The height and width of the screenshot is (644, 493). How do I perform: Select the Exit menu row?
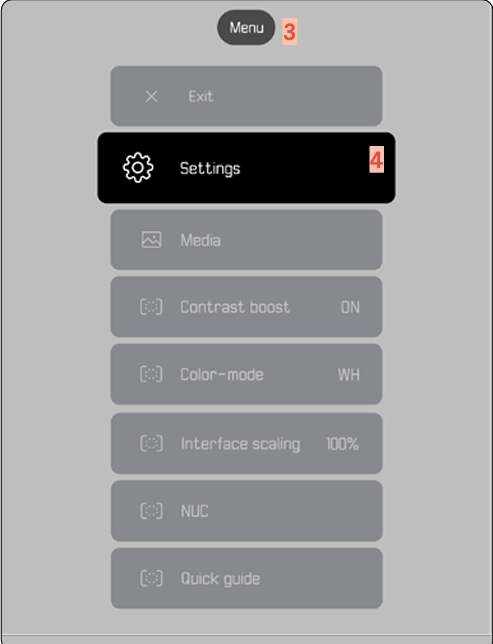(246, 96)
